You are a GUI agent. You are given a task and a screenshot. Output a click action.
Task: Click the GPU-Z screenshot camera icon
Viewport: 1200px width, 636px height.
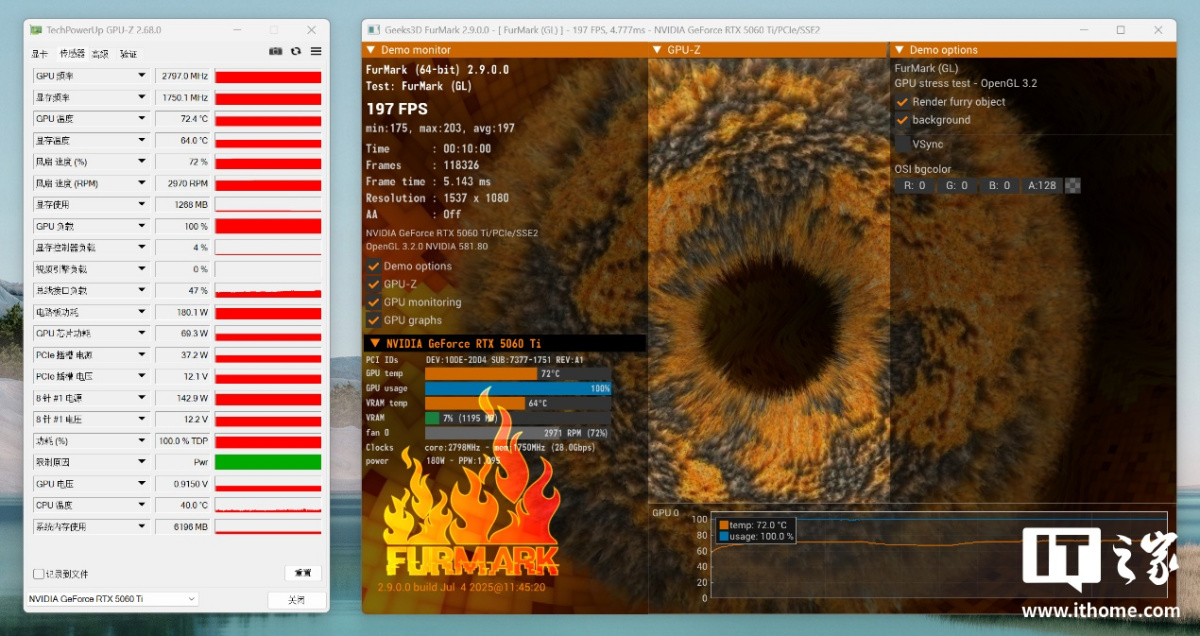pyautogui.click(x=276, y=51)
